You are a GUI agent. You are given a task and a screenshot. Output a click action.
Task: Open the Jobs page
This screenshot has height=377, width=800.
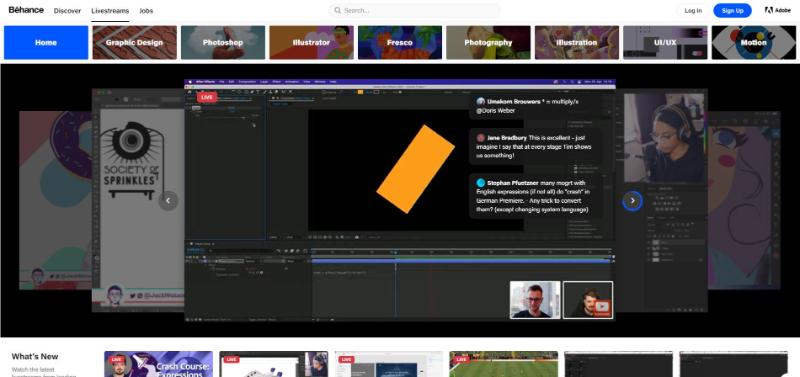[x=146, y=11]
